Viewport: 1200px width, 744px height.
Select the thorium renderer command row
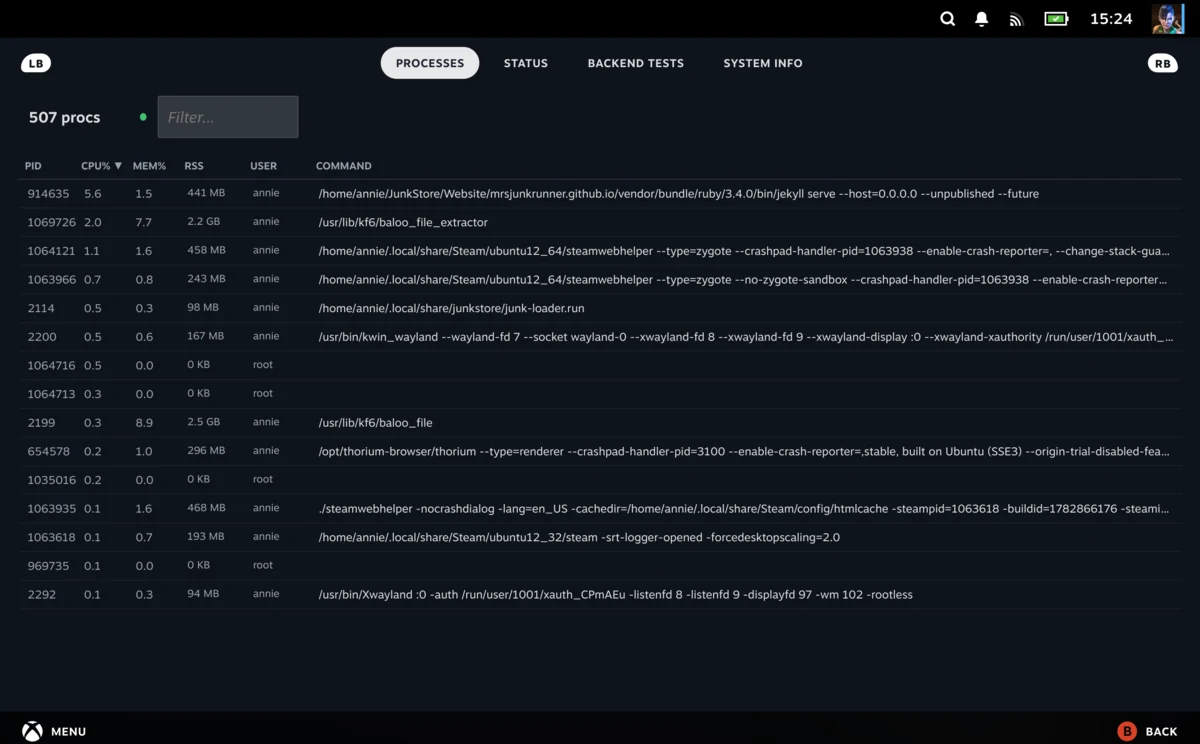599,451
